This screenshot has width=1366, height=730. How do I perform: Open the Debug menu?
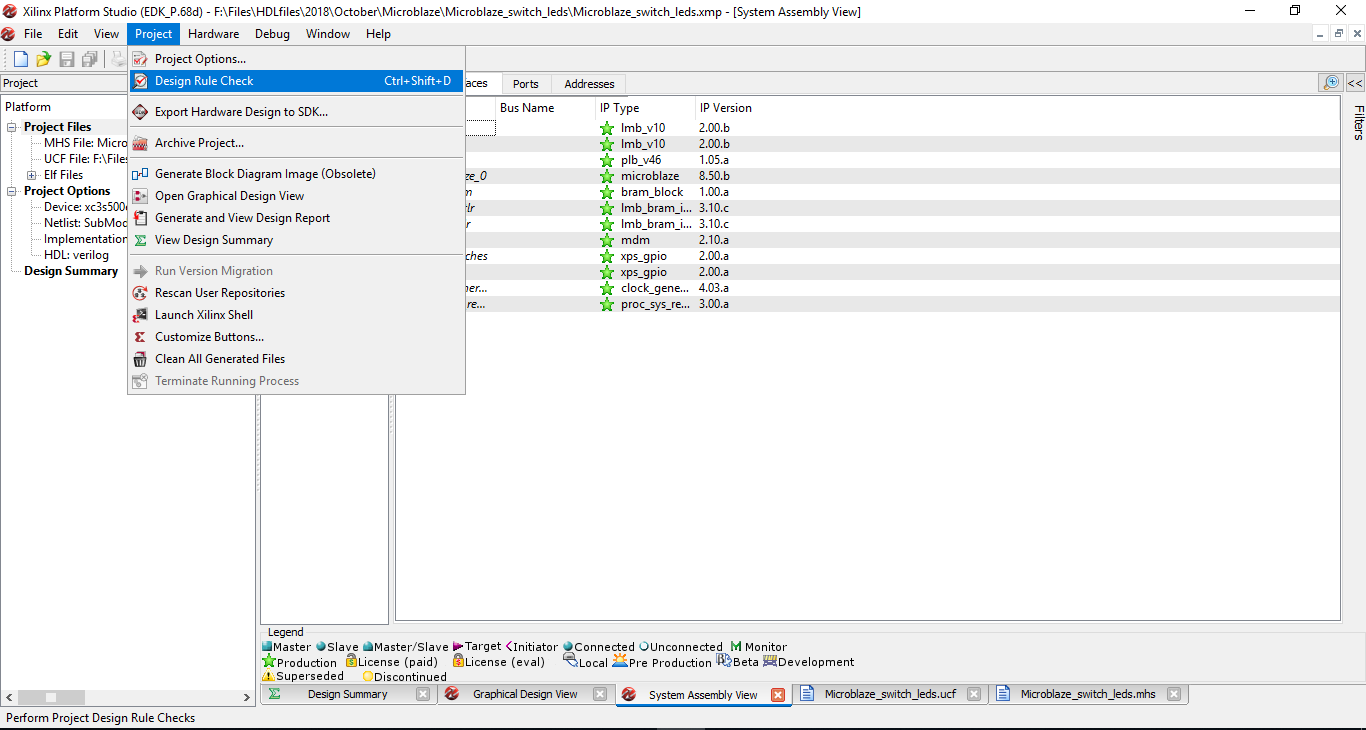(x=272, y=34)
